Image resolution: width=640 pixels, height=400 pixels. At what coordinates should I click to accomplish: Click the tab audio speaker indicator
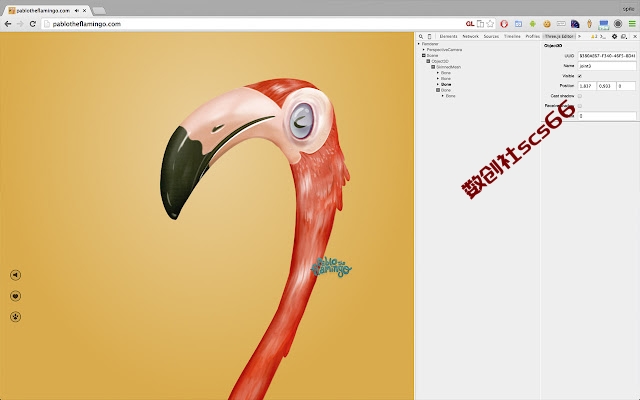coord(77,11)
